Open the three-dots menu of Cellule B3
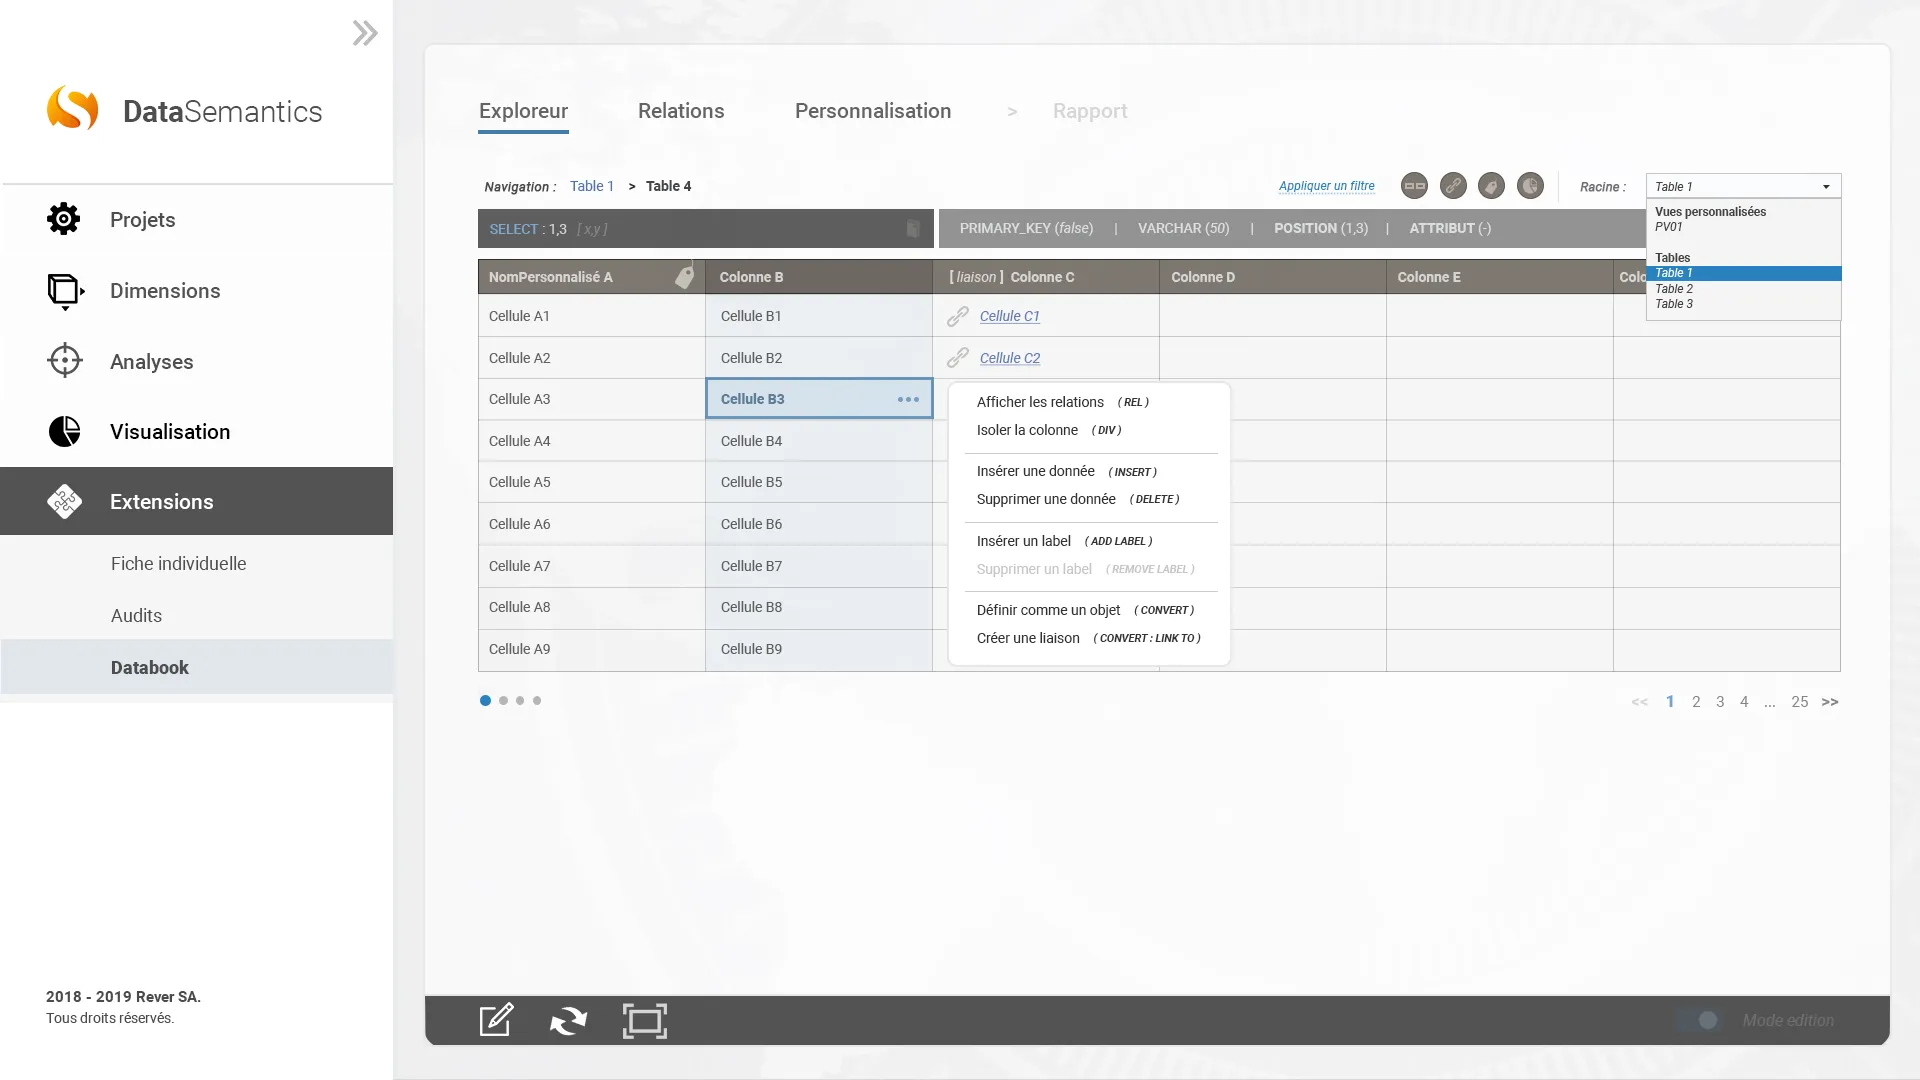The height and width of the screenshot is (1080, 1920). click(x=908, y=399)
